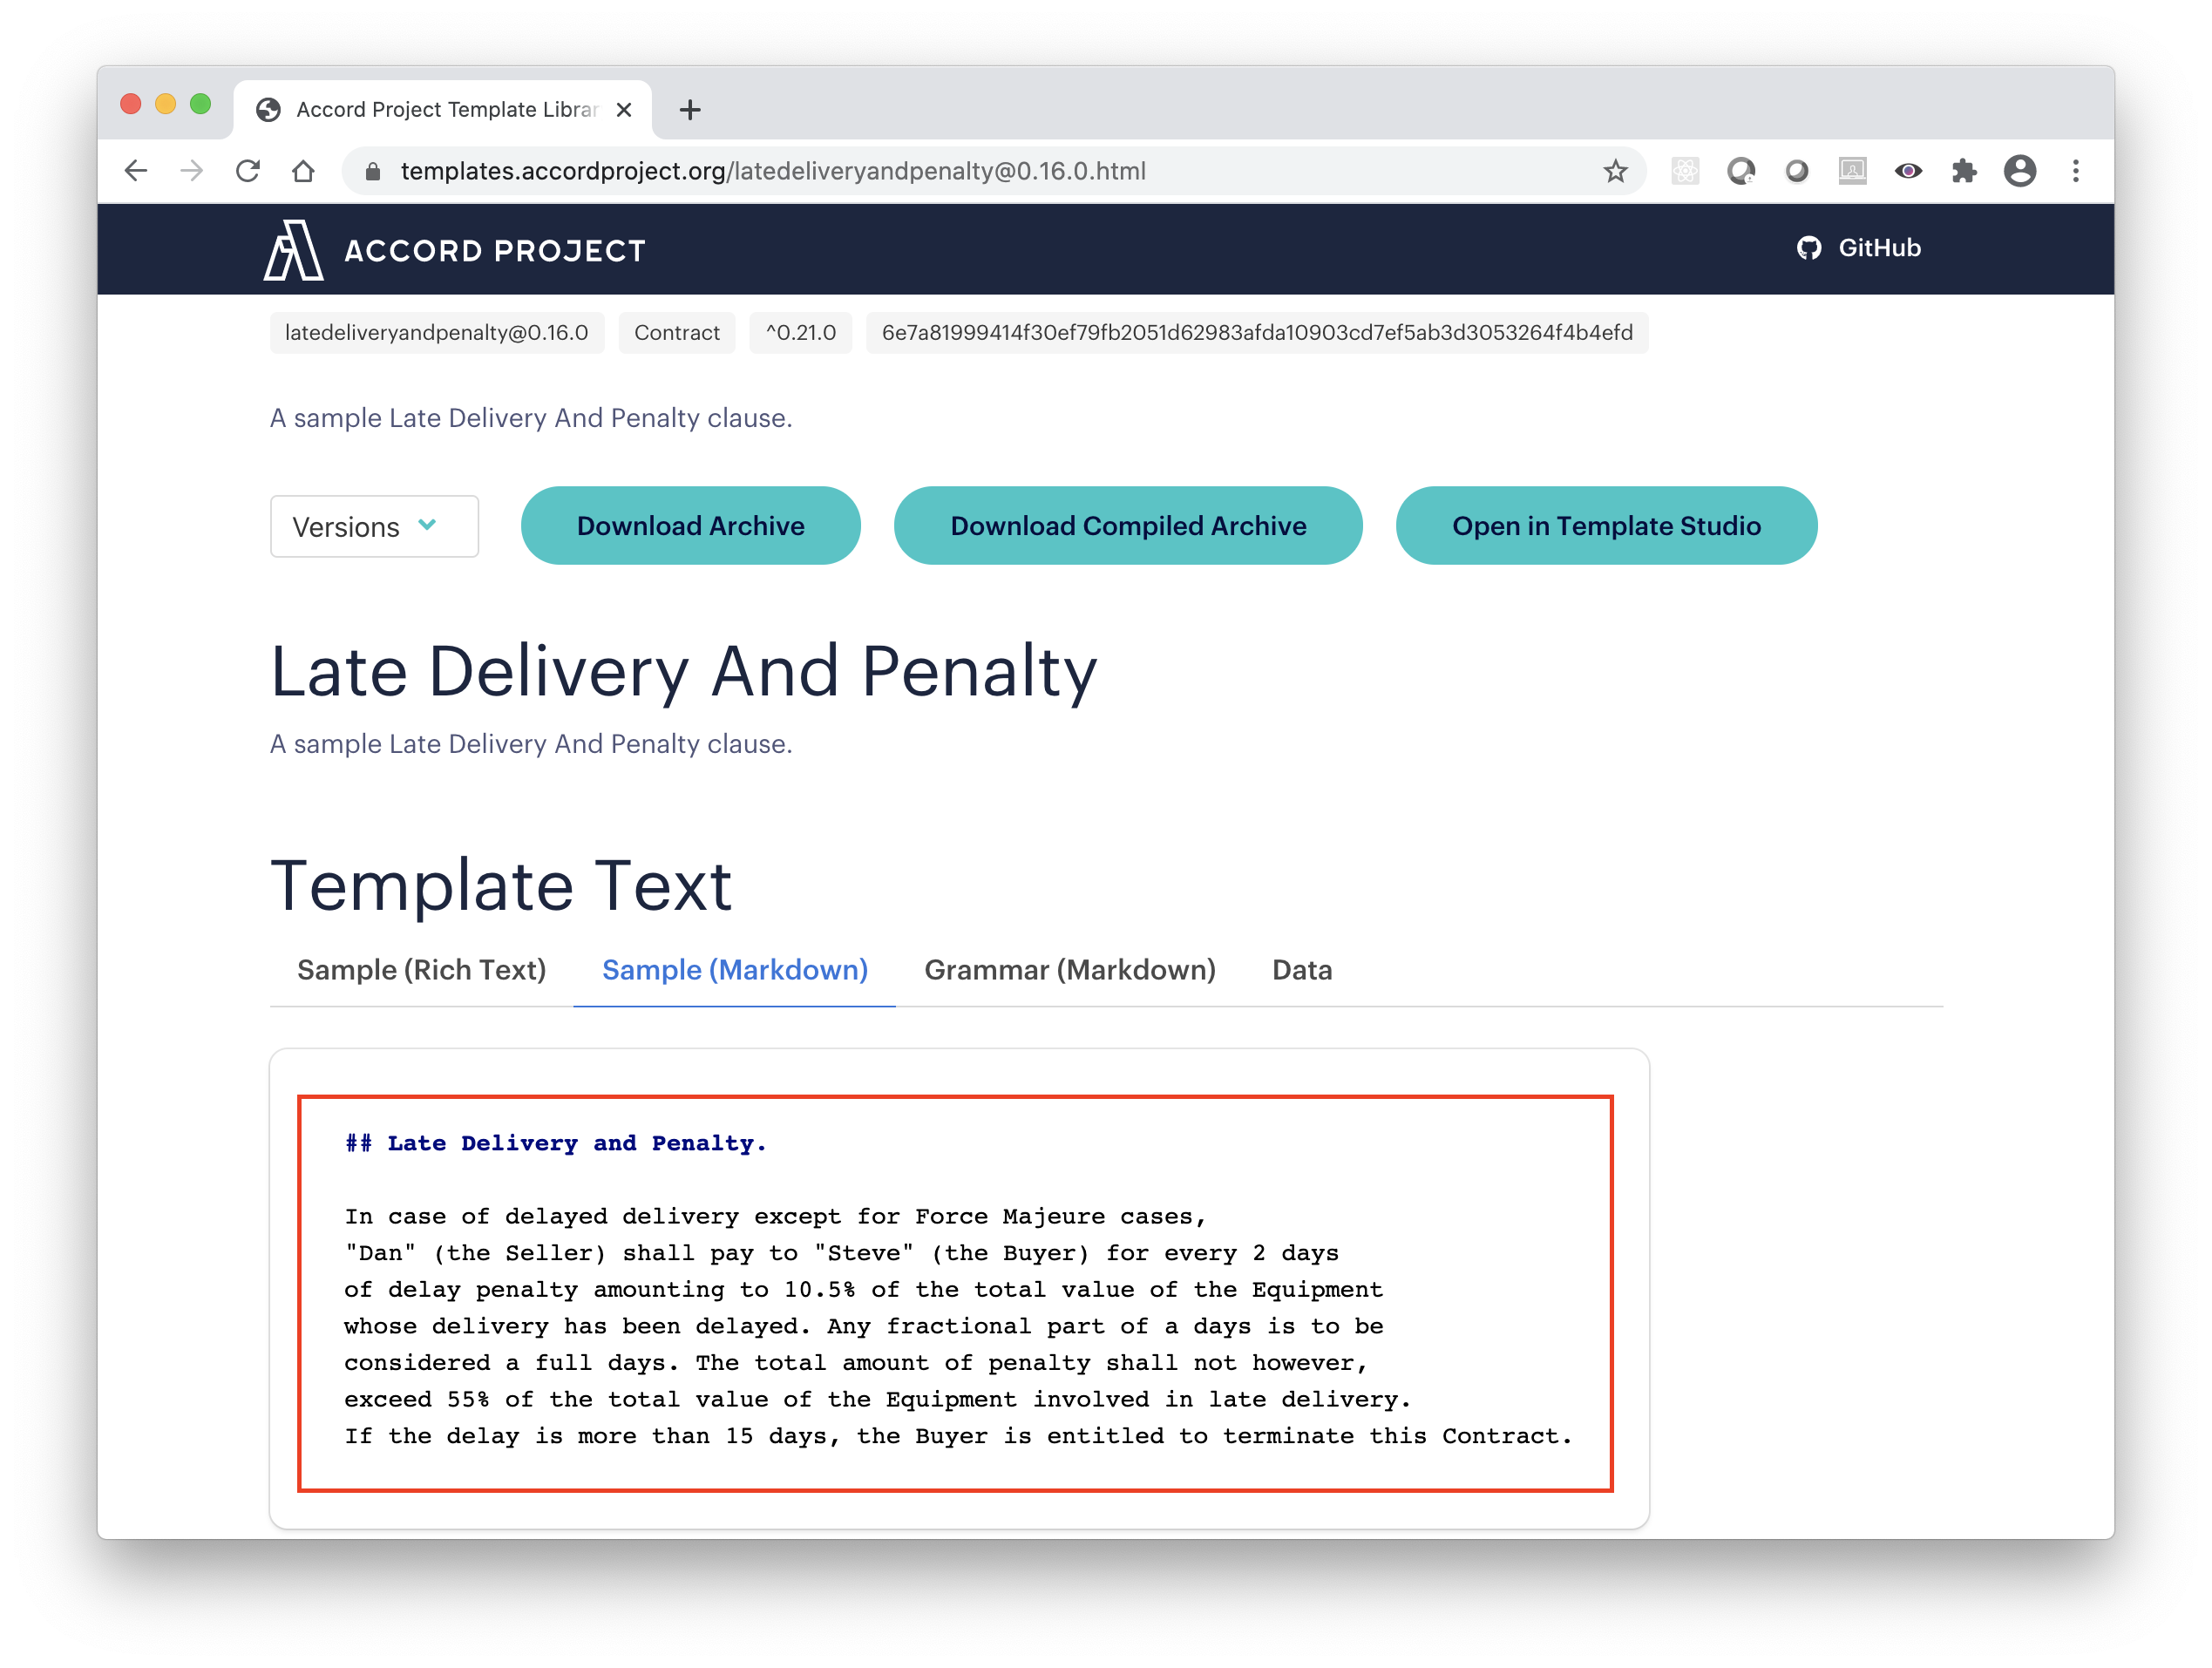The image size is (2212, 1668).
Task: Expand the Versions dropdown menu
Action: coord(375,524)
